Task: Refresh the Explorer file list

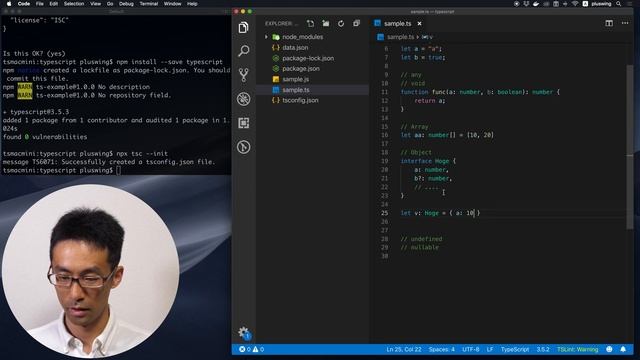Action: 341,23
